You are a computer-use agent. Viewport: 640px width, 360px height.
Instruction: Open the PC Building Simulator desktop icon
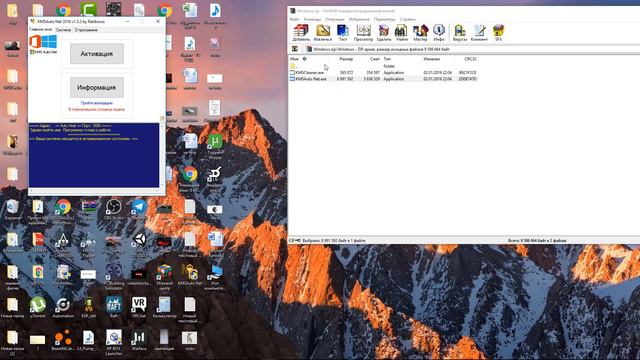click(114, 277)
